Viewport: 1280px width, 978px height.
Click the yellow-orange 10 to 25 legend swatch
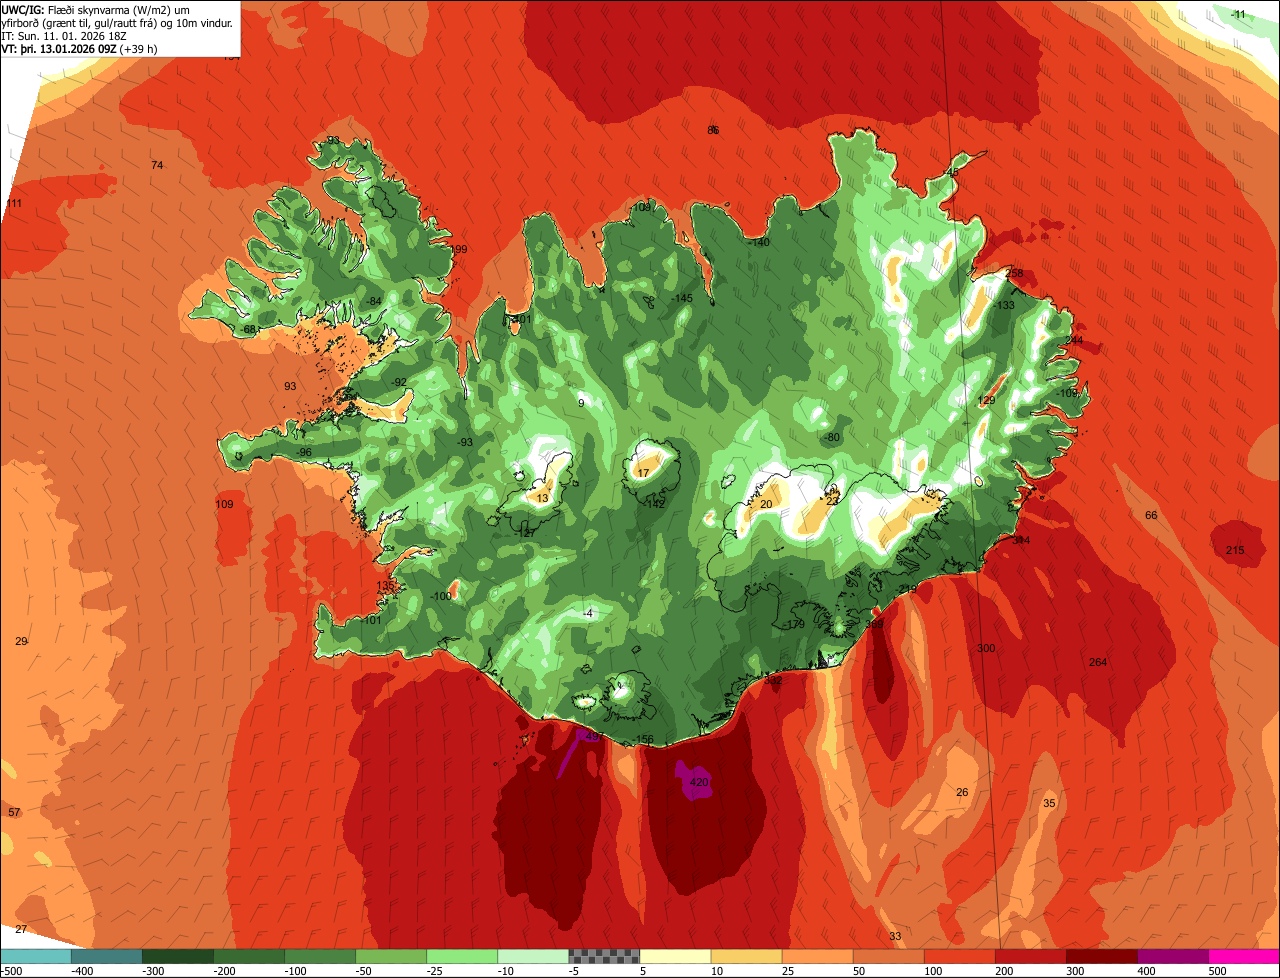tap(746, 956)
